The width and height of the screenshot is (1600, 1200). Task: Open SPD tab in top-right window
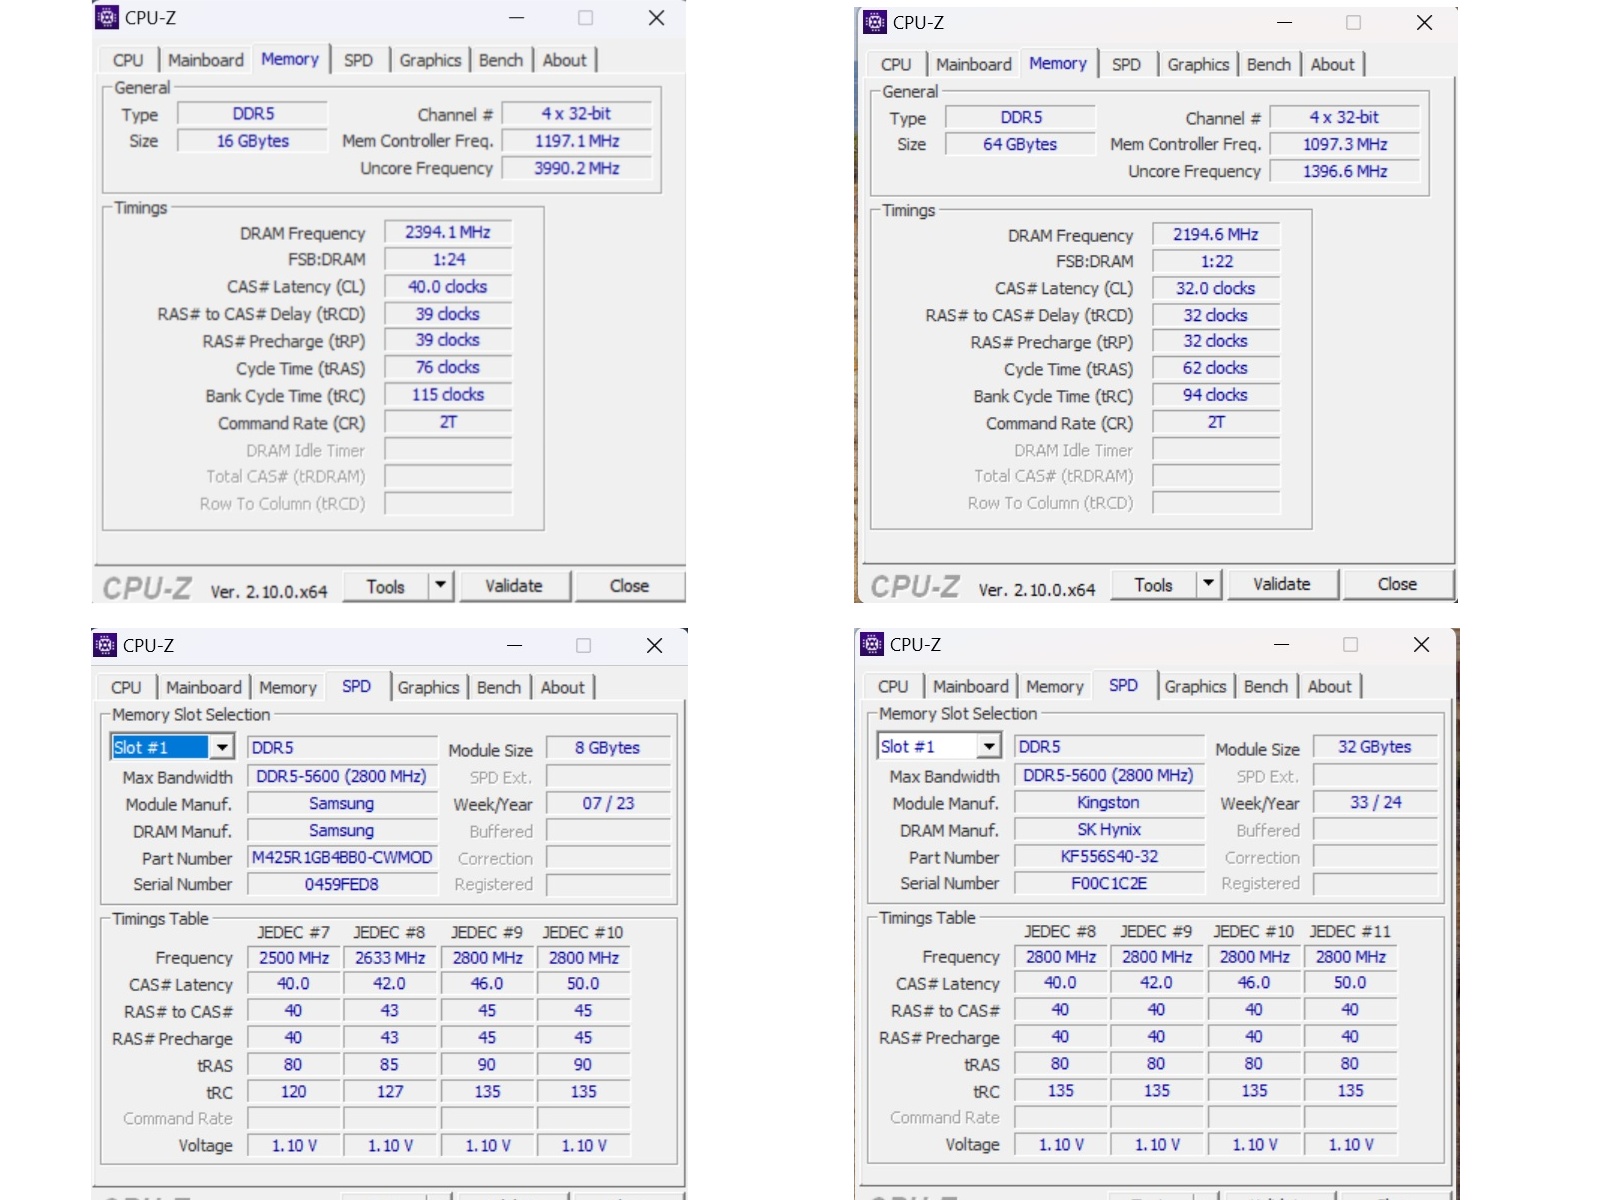point(1126,64)
